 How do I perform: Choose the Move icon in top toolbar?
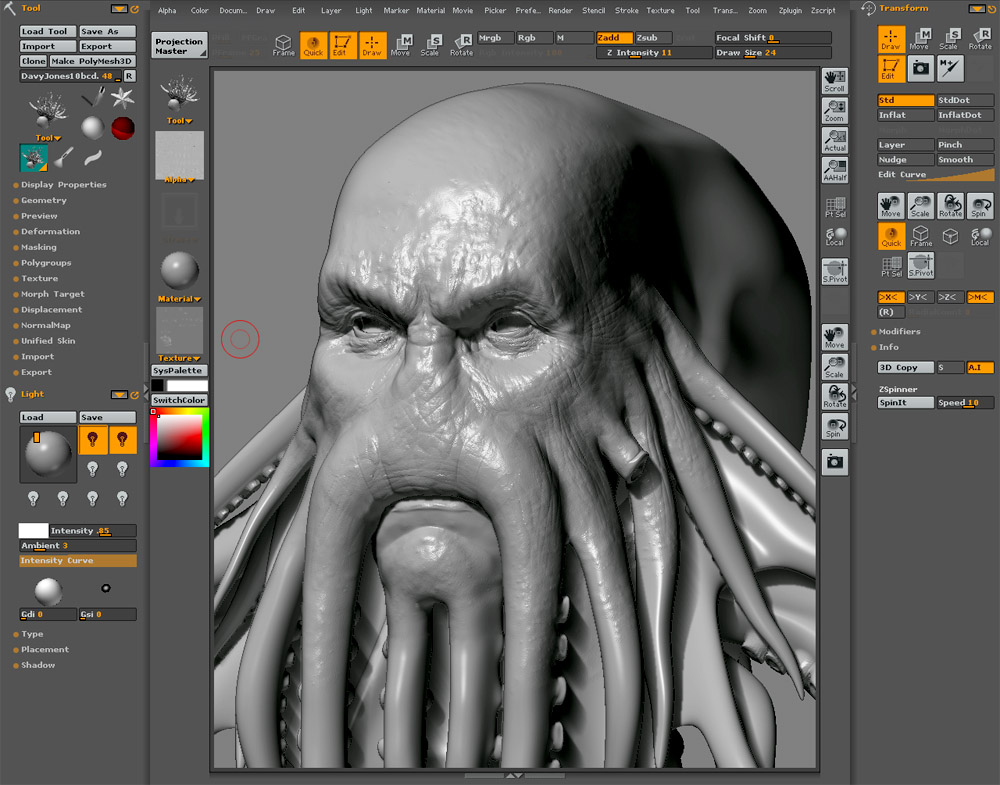(x=401, y=45)
